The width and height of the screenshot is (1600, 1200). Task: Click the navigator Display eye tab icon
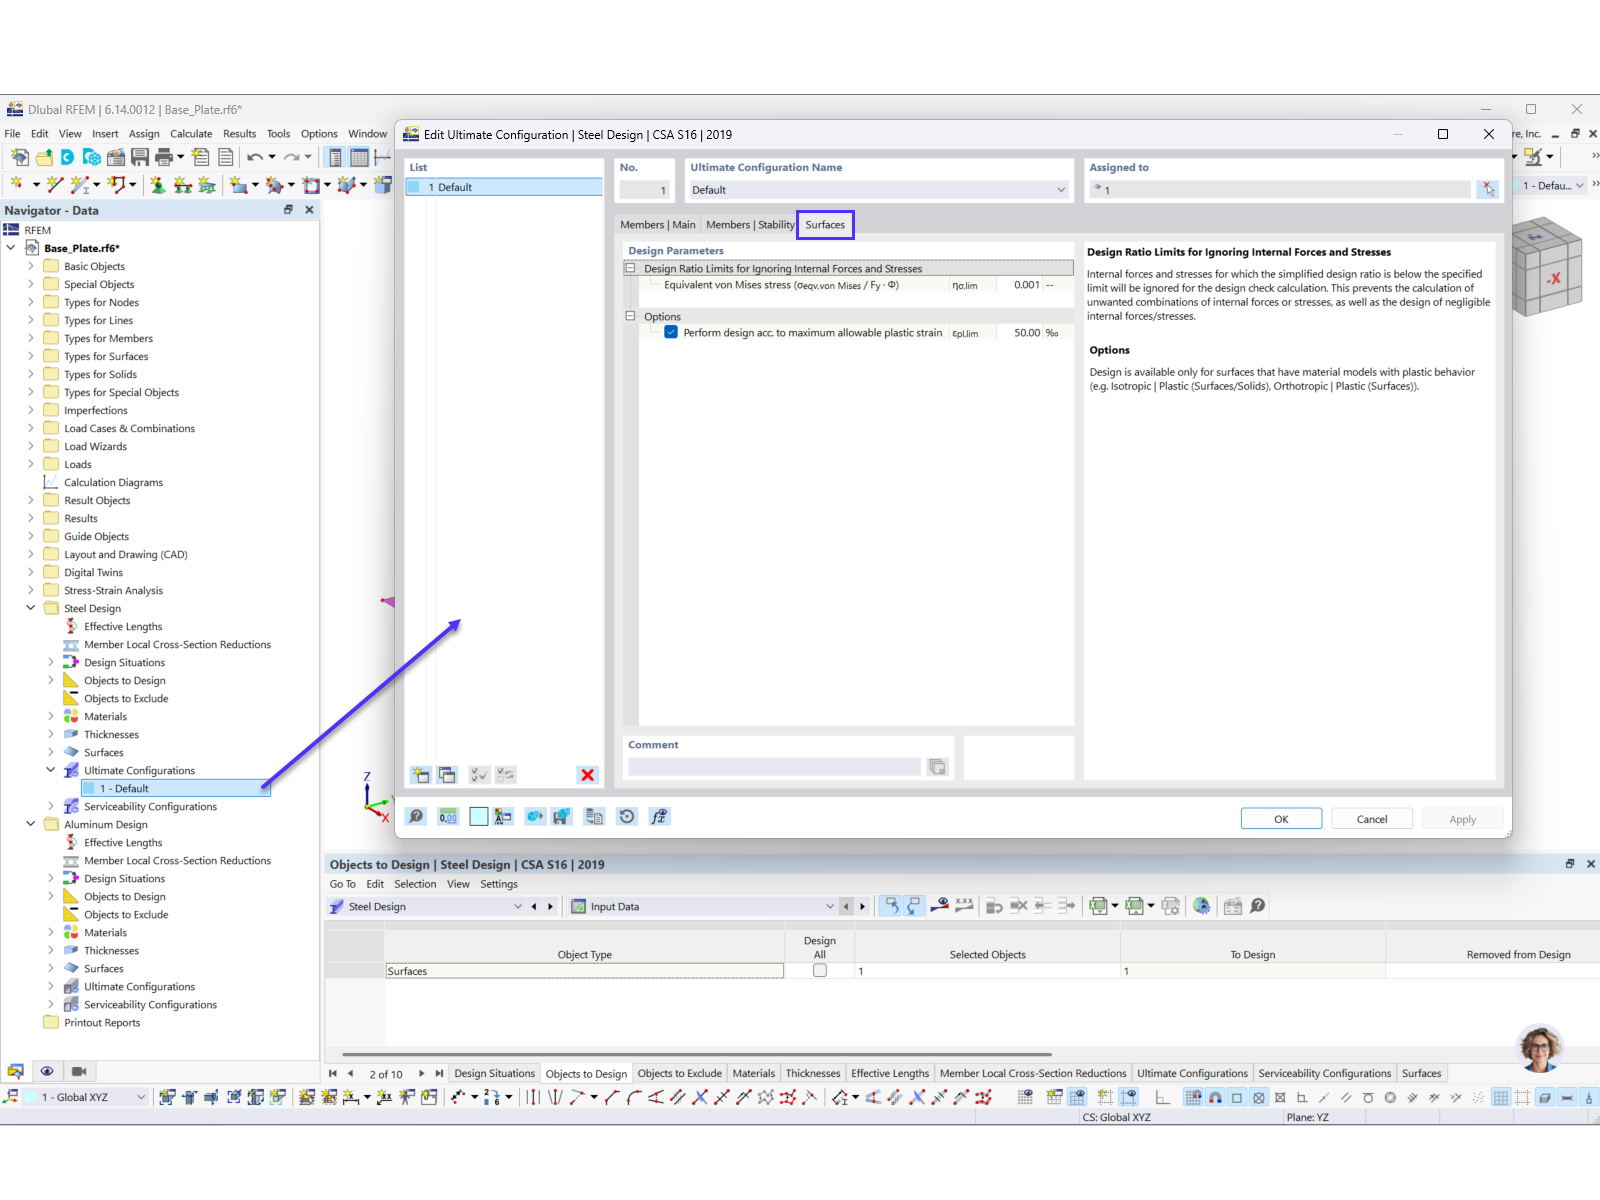pyautogui.click(x=47, y=1071)
